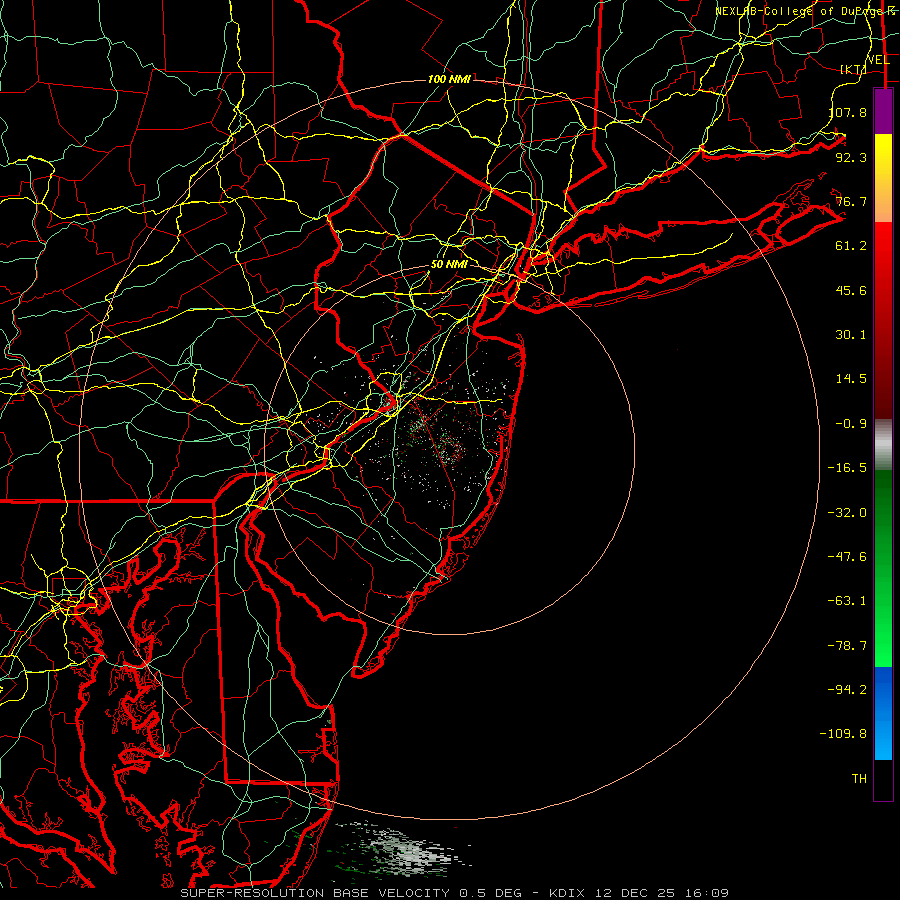Image resolution: width=900 pixels, height=900 pixels.
Task: Click the KDIX station identifier in the caption
Action: pyautogui.click(x=567, y=893)
